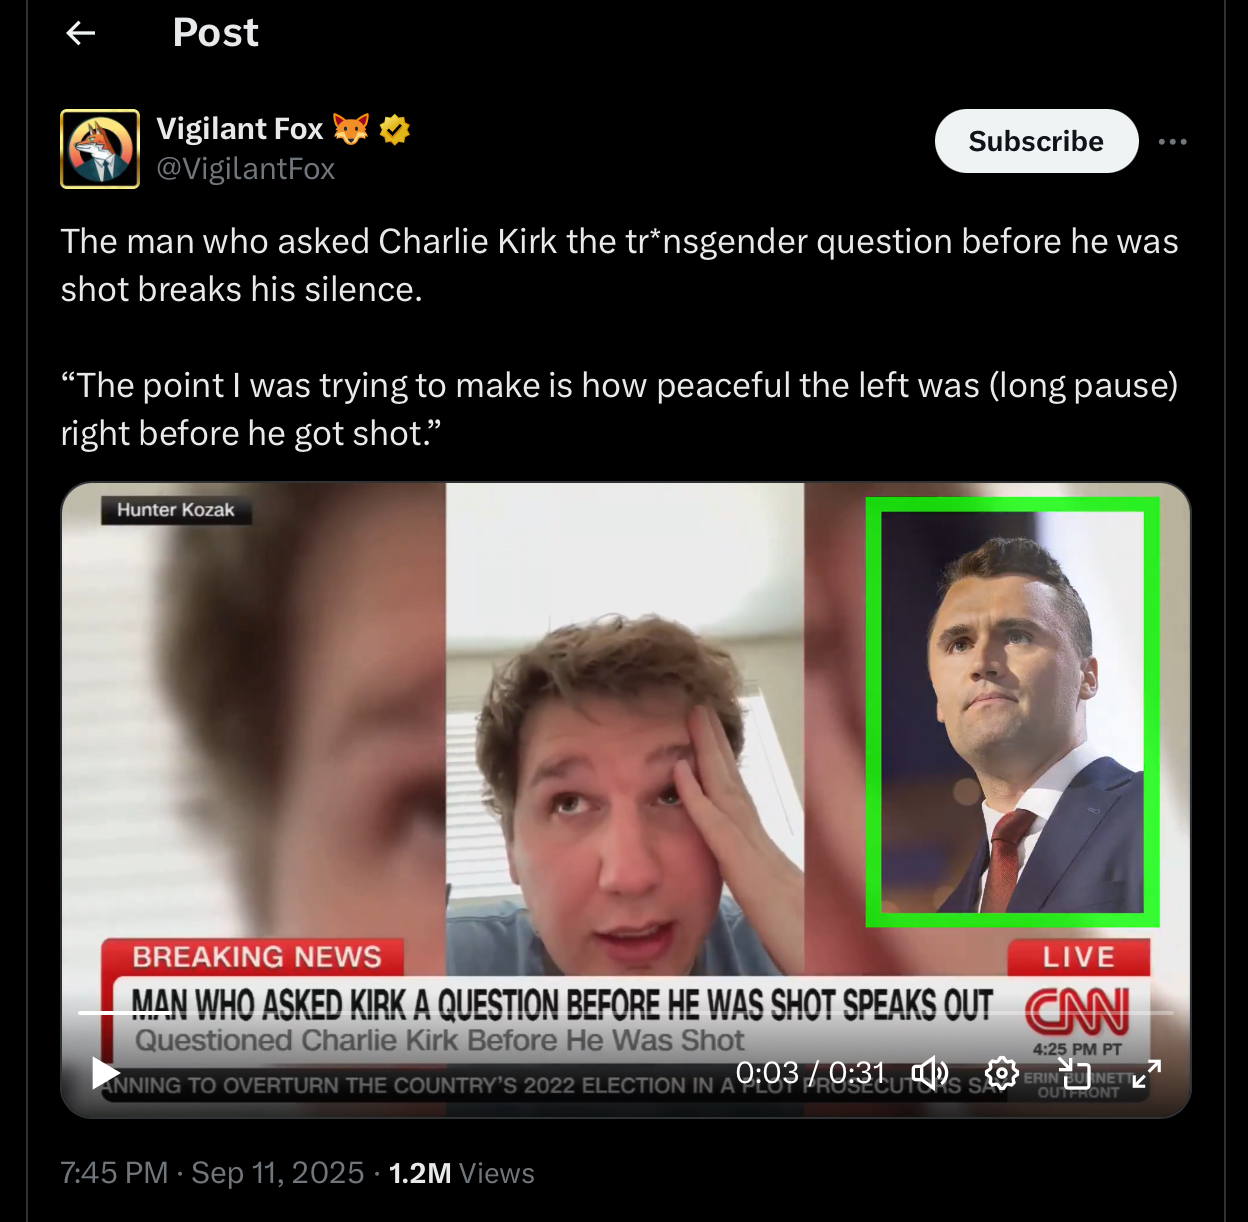This screenshot has height=1222, width=1248.
Task: Click the Post page heading
Action: (216, 33)
